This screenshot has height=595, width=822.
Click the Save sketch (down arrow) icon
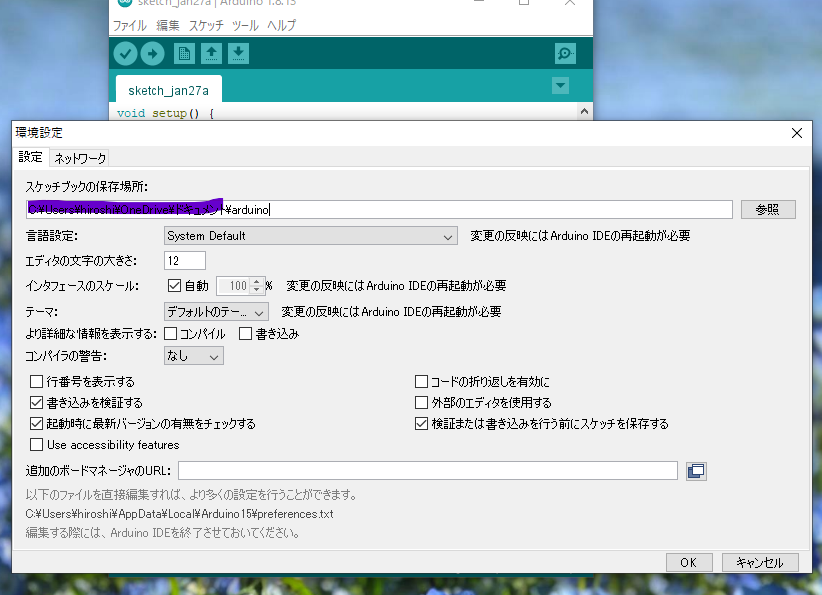pos(239,53)
